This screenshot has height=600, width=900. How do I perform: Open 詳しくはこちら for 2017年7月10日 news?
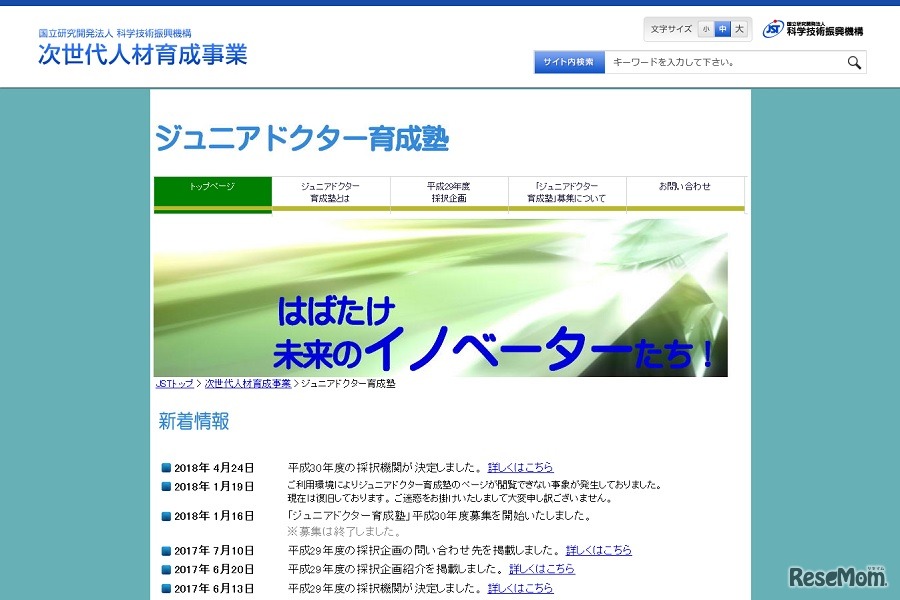(x=599, y=550)
